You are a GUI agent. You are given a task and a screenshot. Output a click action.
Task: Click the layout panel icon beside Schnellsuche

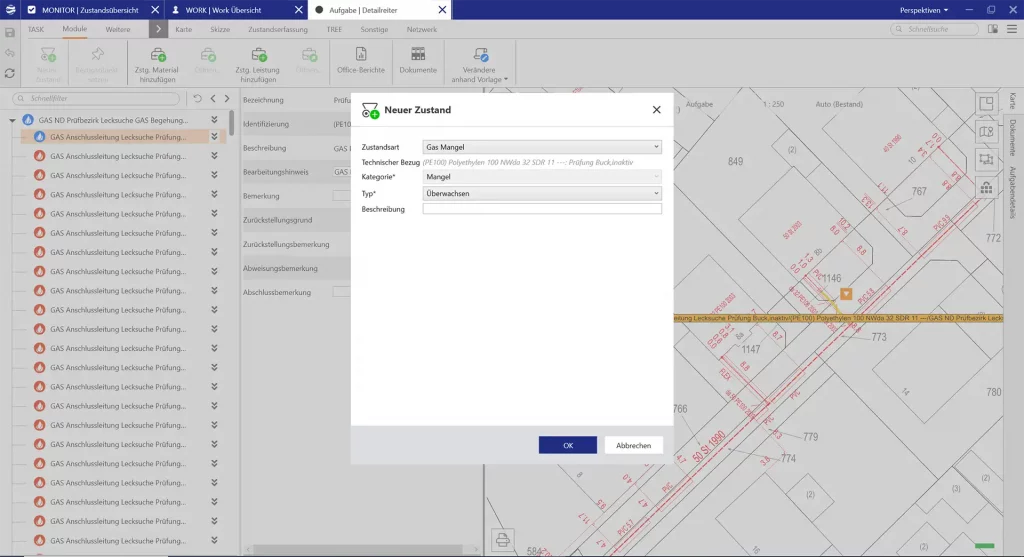tap(991, 30)
